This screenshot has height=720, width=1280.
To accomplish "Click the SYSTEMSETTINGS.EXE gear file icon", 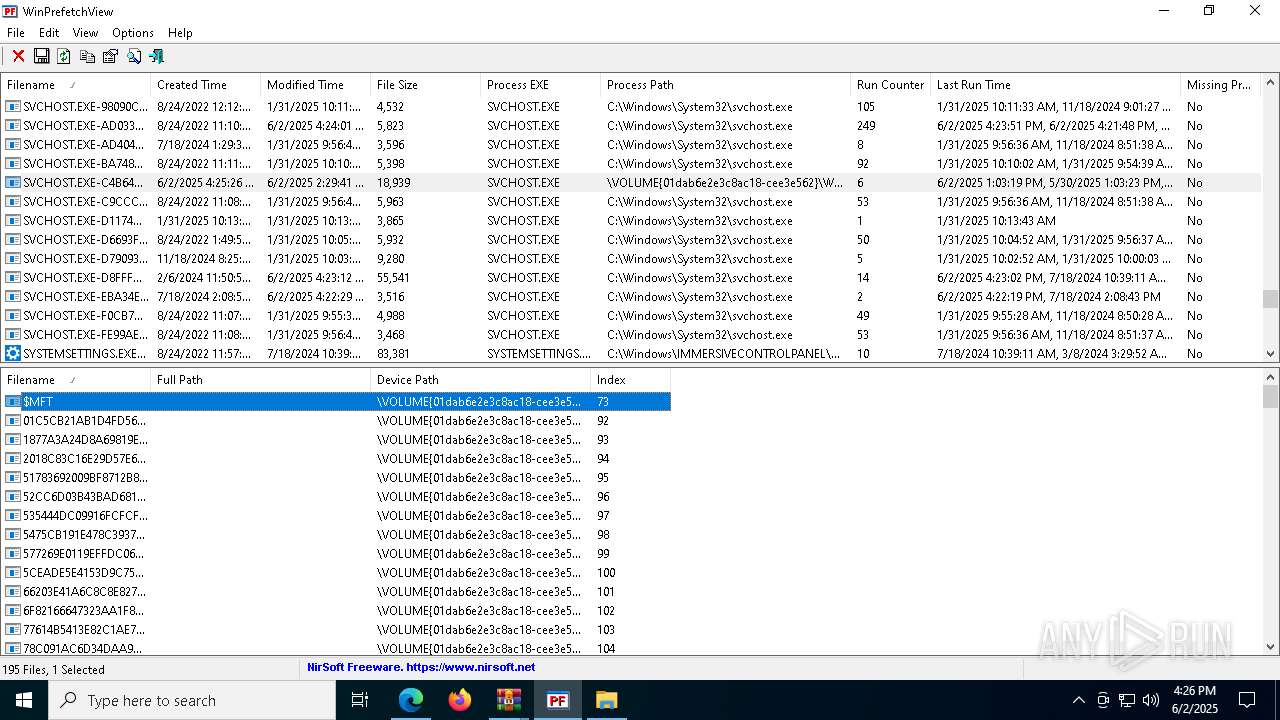I will [13, 354].
